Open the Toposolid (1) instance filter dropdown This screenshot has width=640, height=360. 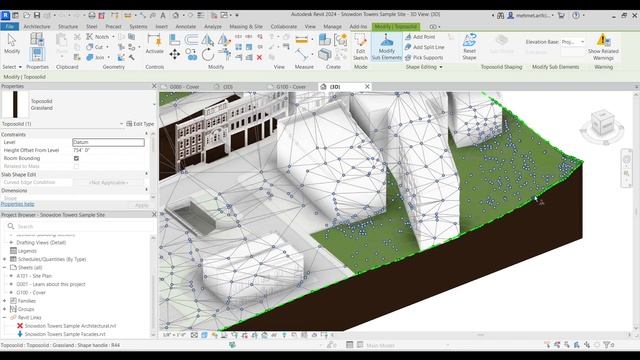click(122, 124)
